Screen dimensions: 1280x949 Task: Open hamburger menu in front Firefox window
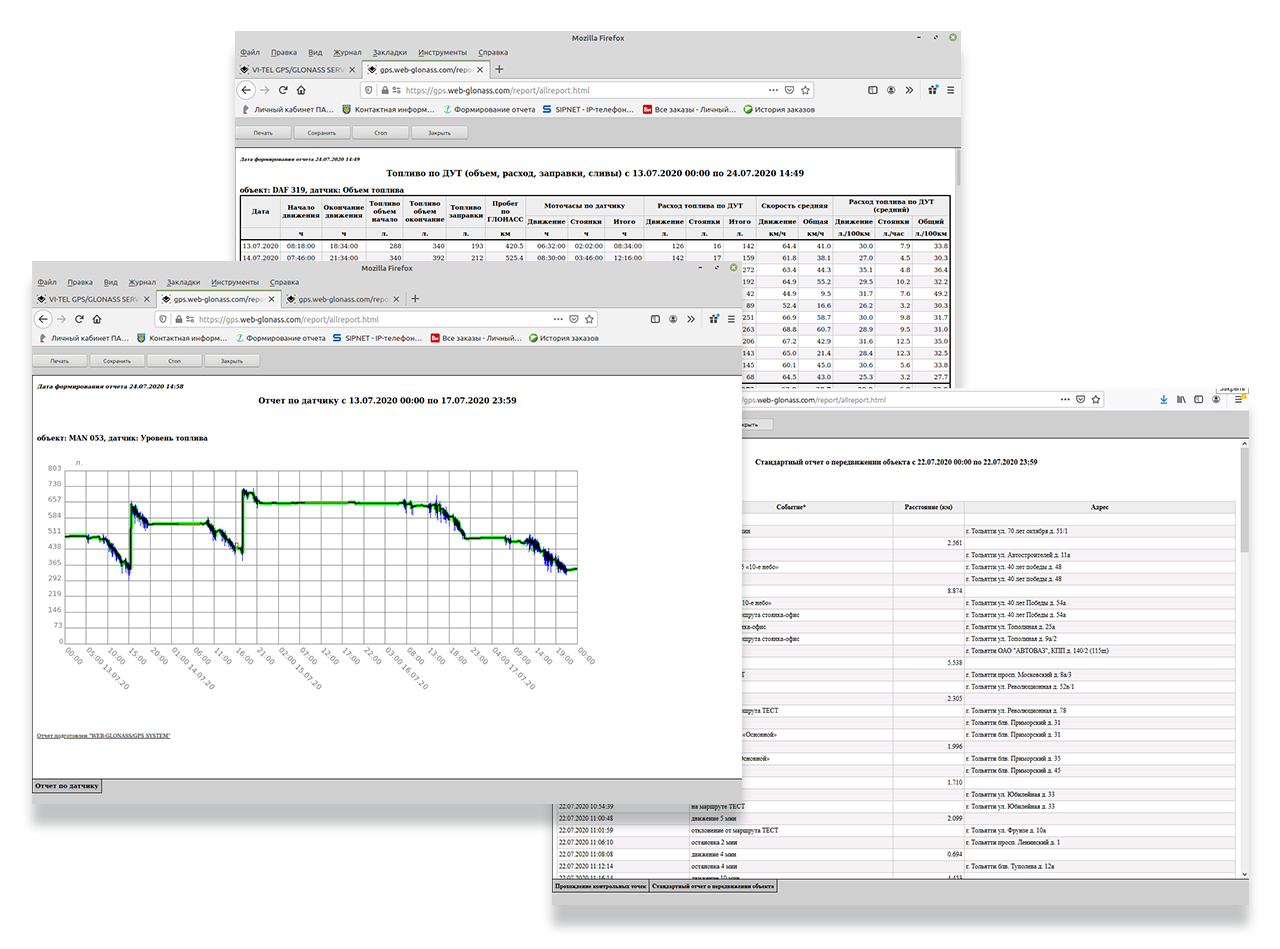[x=732, y=319]
